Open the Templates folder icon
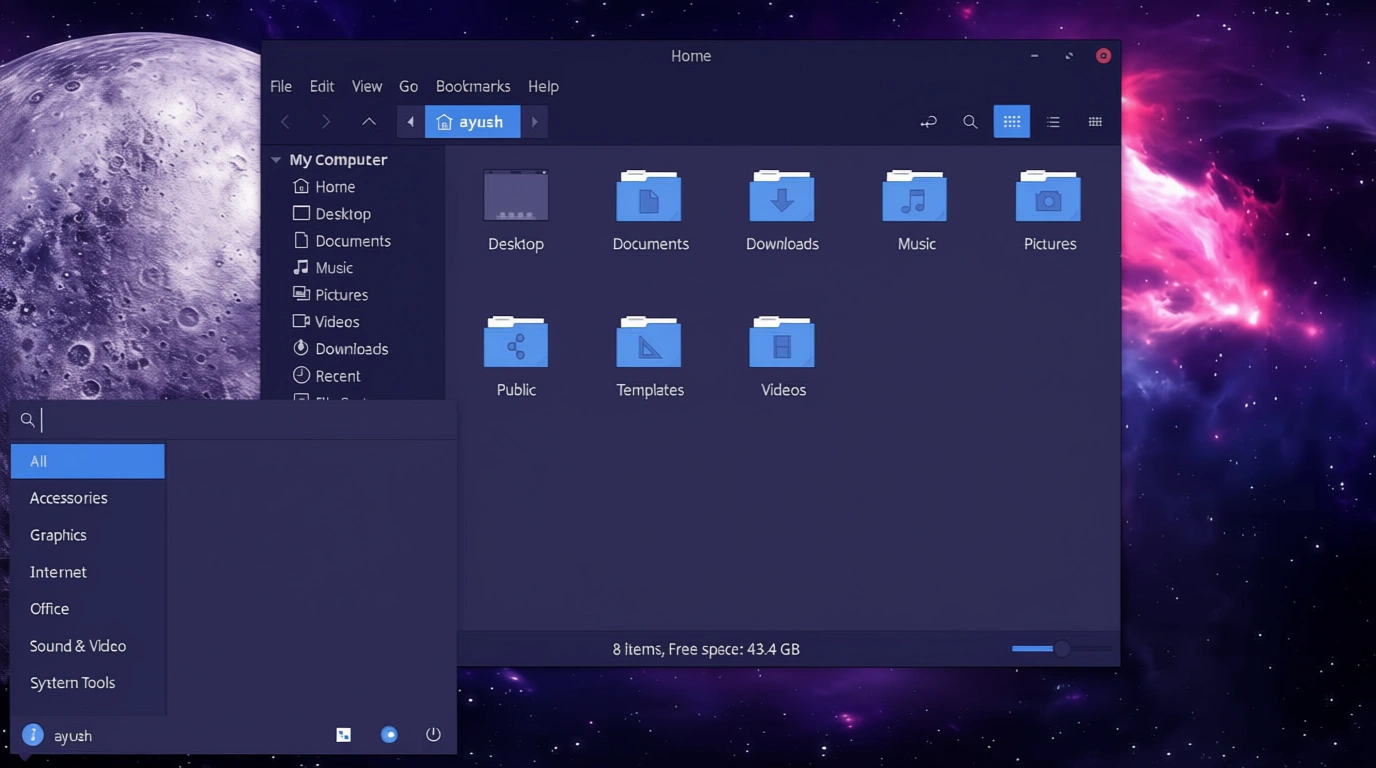The image size is (1376, 768). click(x=649, y=342)
